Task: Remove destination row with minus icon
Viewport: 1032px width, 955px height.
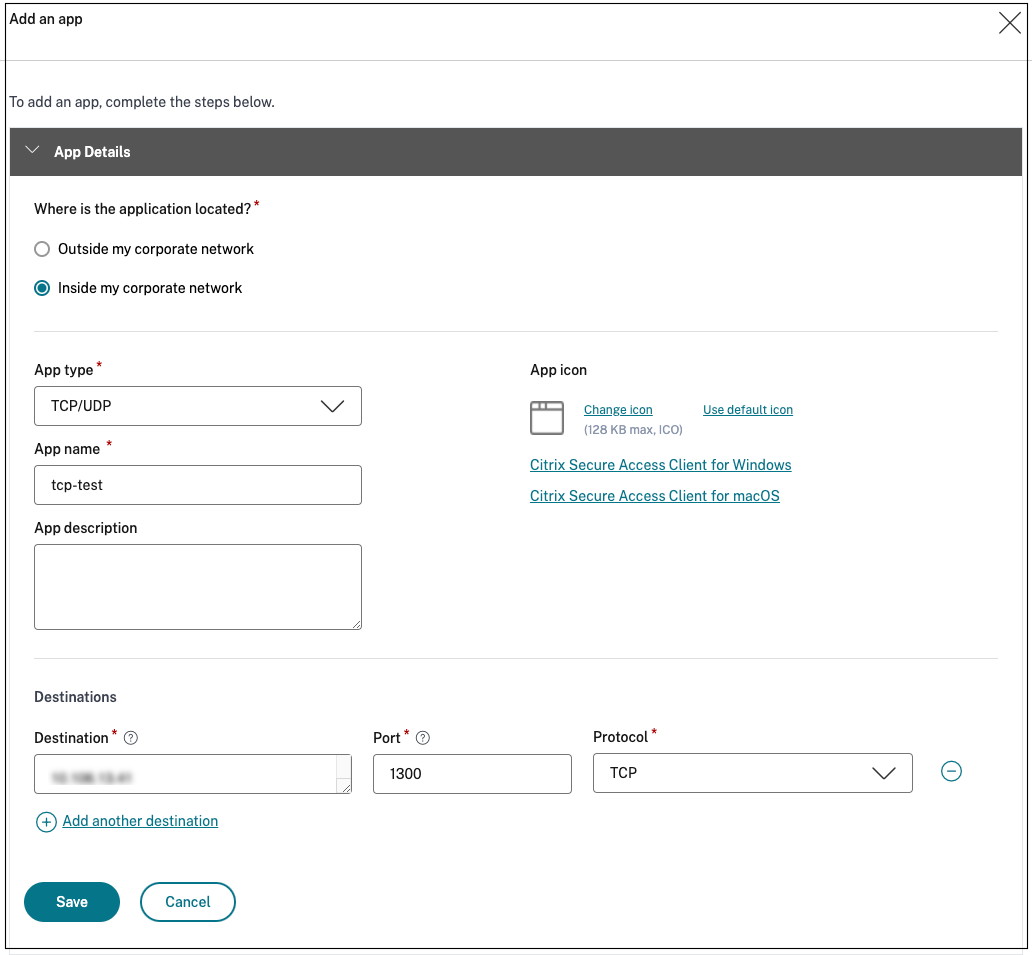Action: tap(952, 771)
